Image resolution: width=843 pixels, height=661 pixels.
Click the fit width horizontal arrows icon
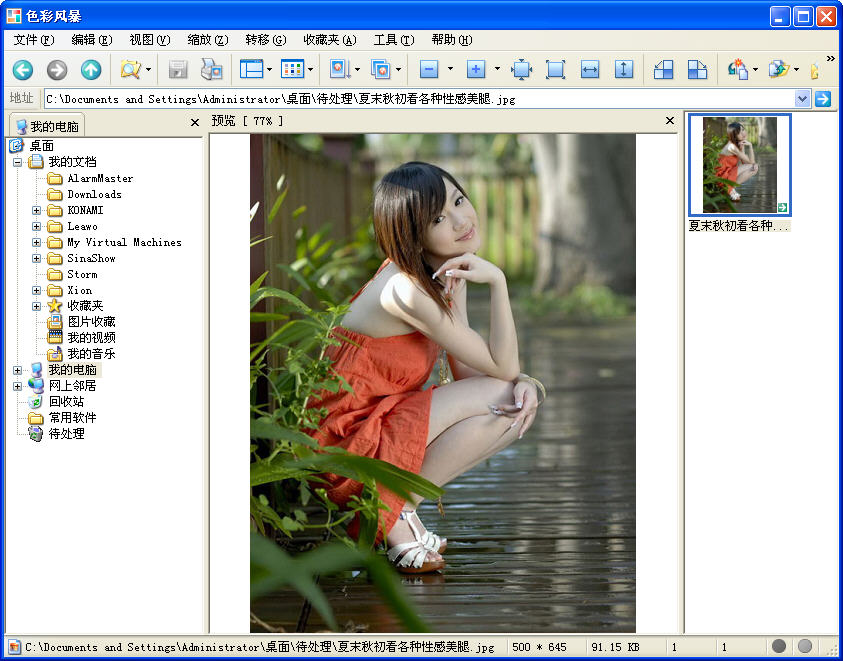pos(590,70)
